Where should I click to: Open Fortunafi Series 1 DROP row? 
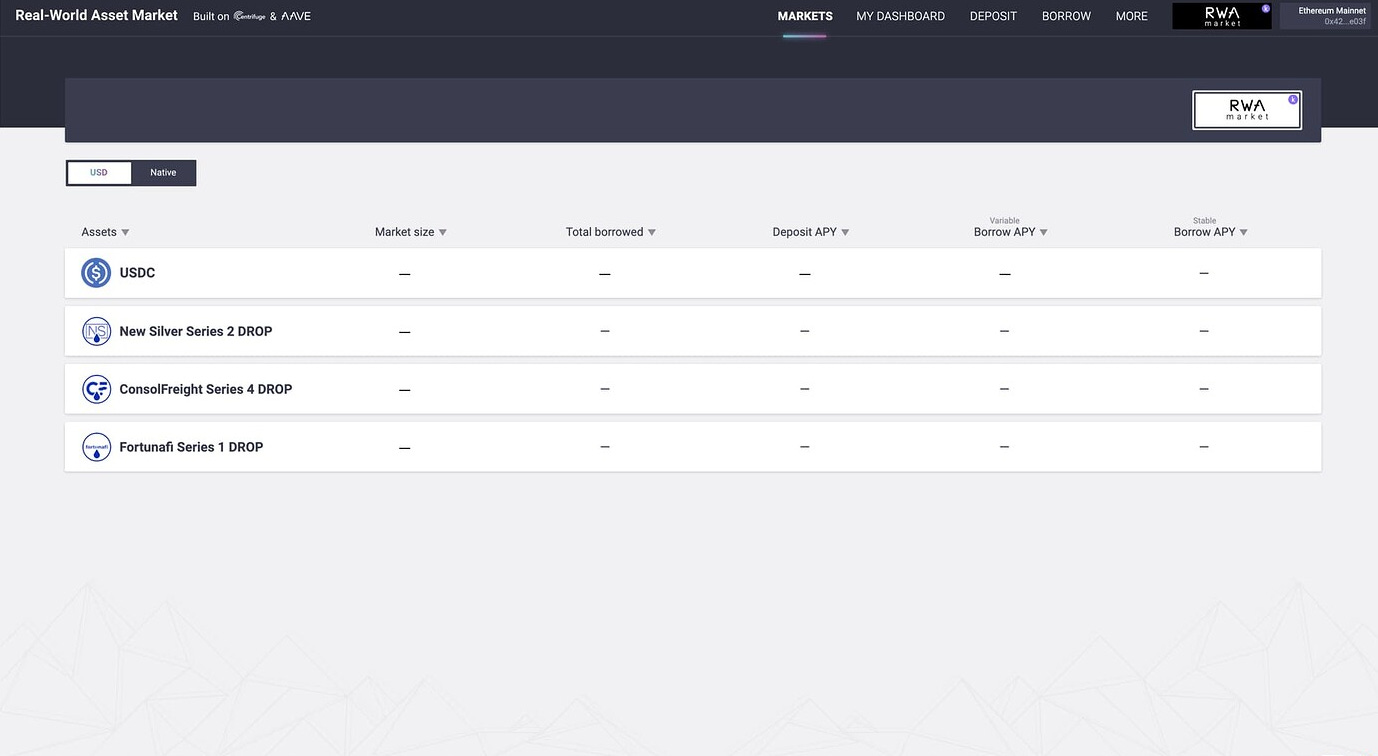click(x=693, y=447)
